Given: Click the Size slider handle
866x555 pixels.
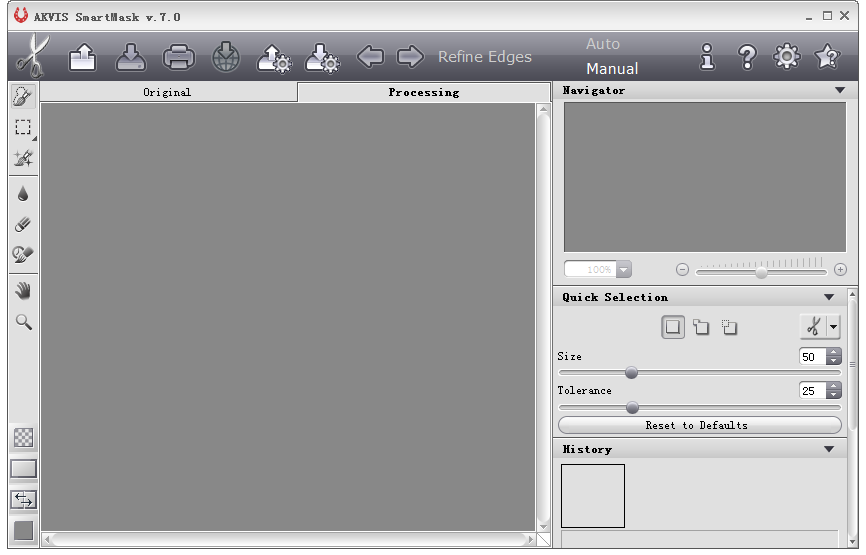Looking at the screenshot, I should (631, 373).
